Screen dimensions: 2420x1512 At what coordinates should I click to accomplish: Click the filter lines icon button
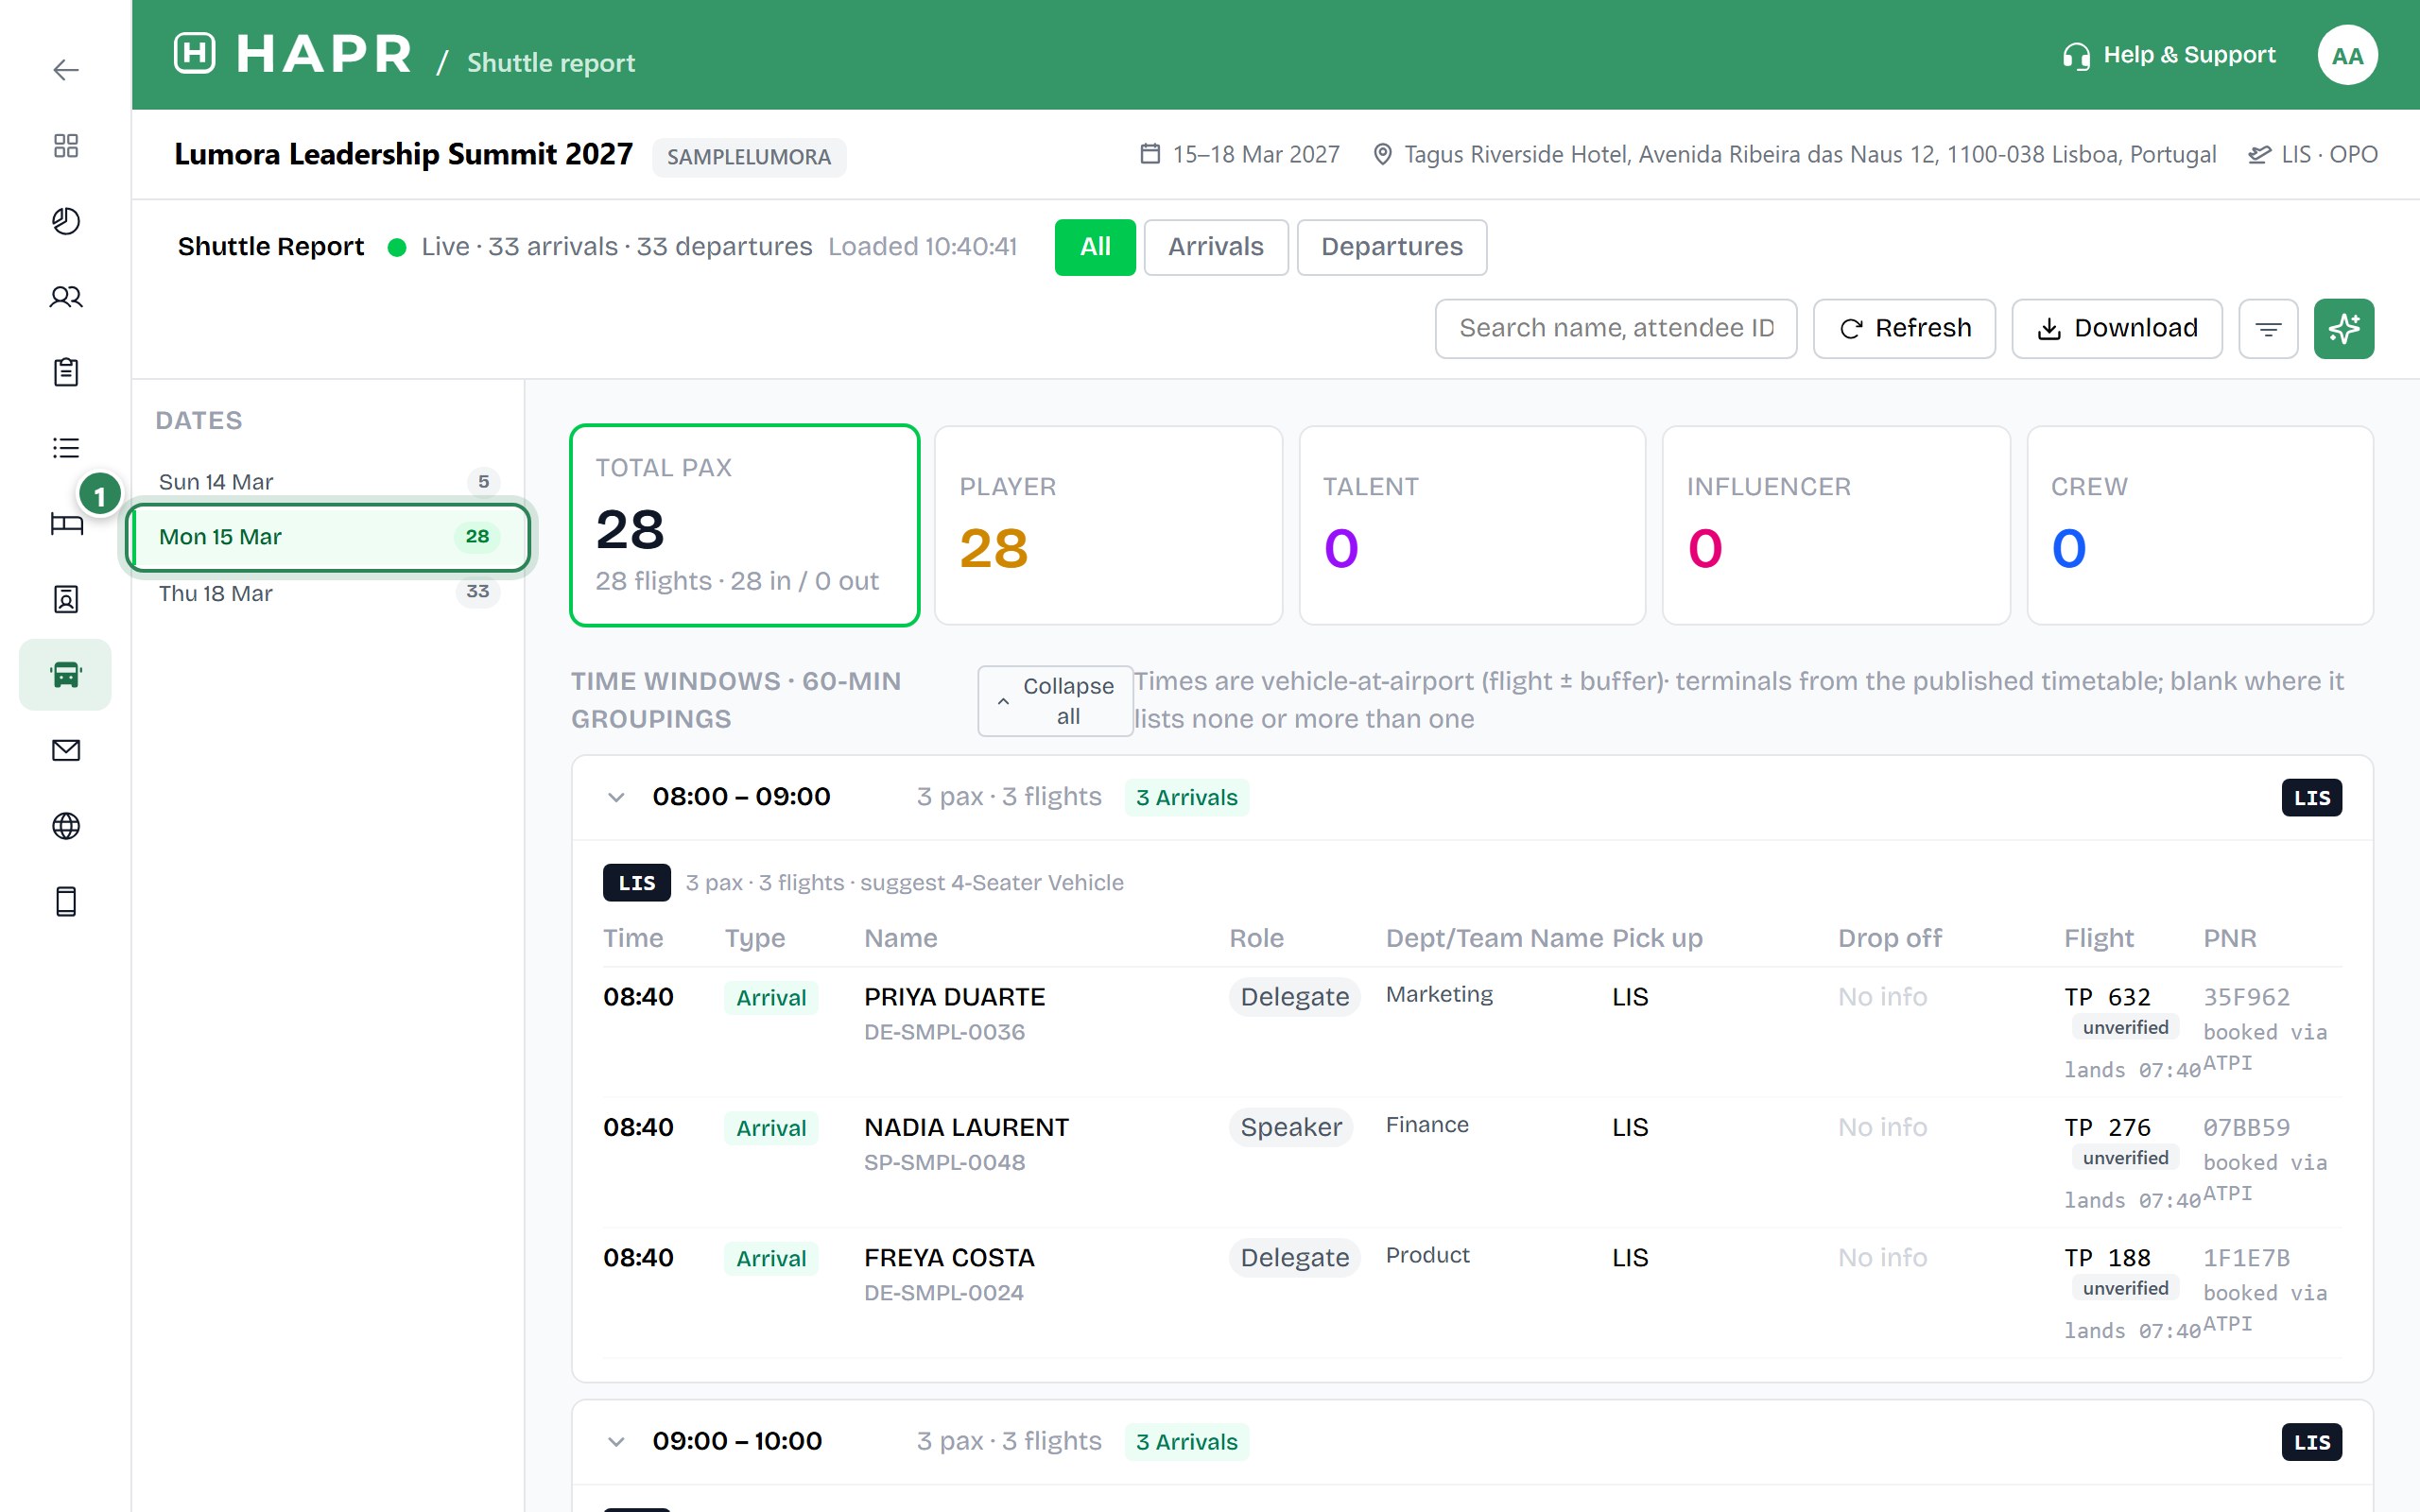point(2268,328)
